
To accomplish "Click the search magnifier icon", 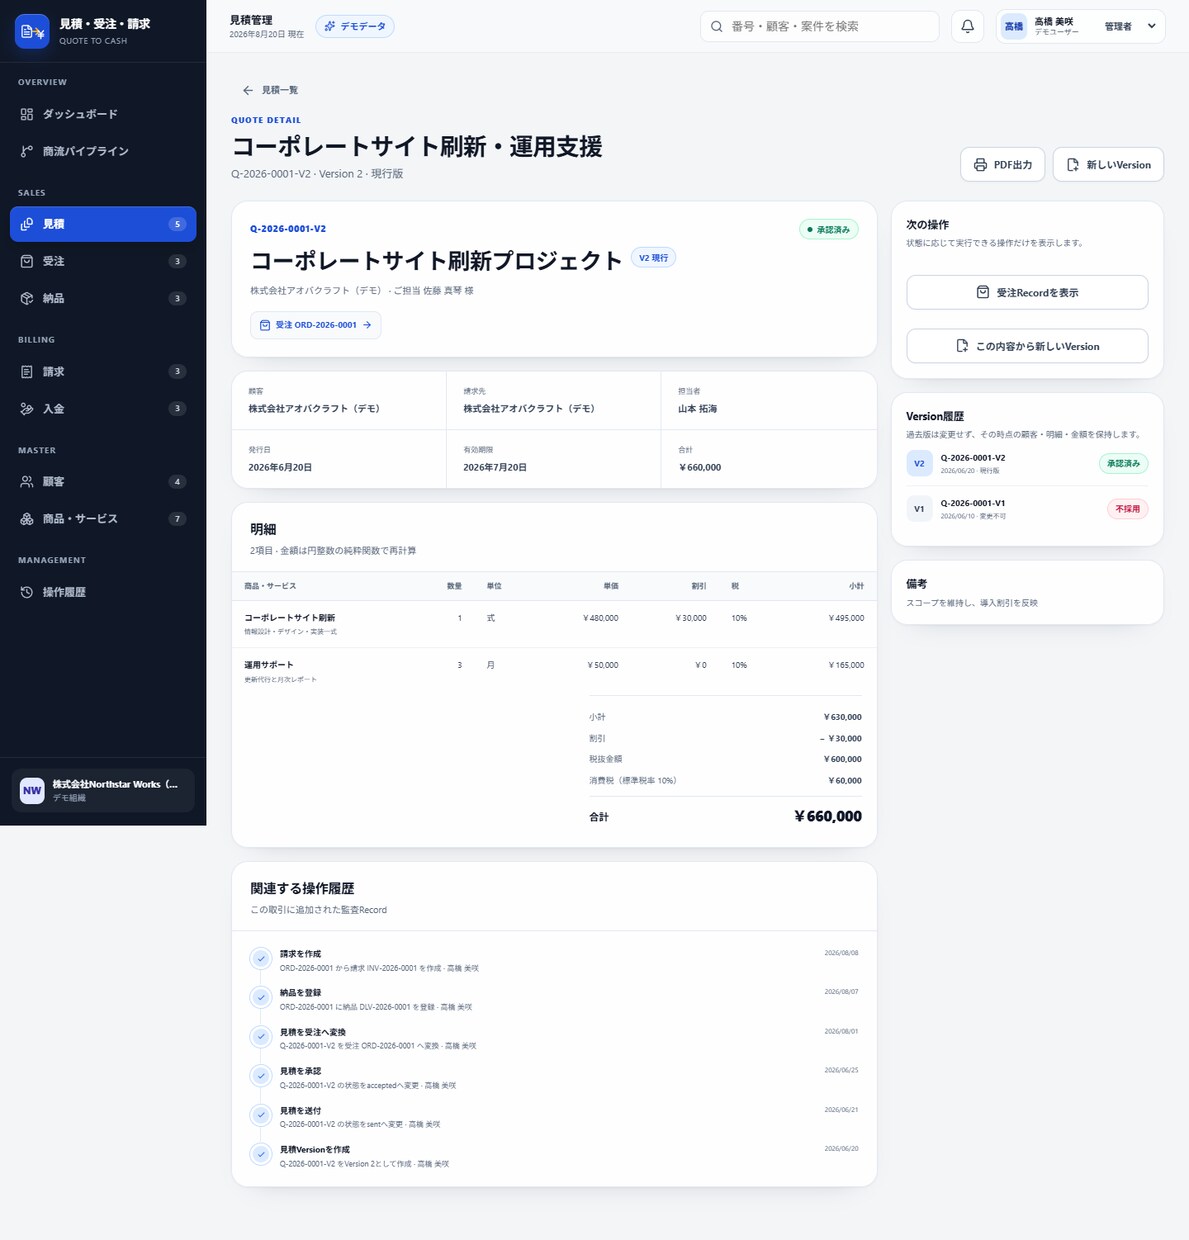I will tap(716, 26).
